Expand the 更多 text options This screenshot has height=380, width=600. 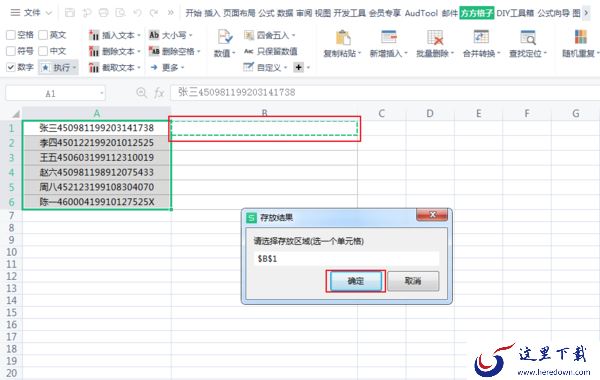pyautogui.click(x=167, y=68)
